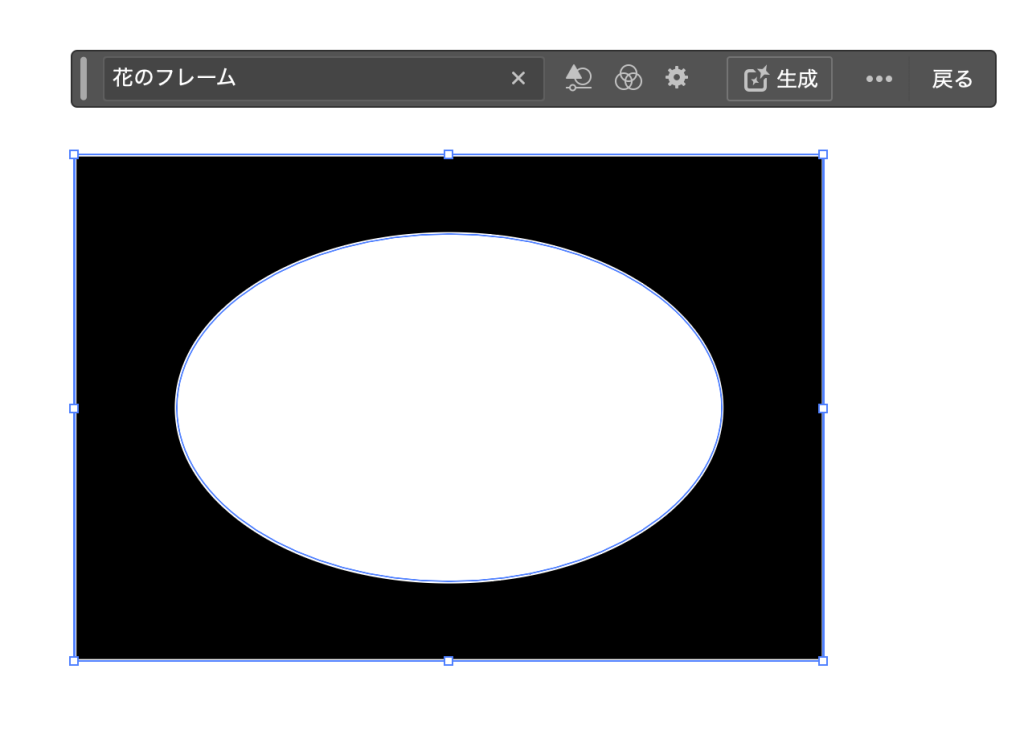1024x743 pixels.
Task: Select the white ellipse shape
Action: 448,408
